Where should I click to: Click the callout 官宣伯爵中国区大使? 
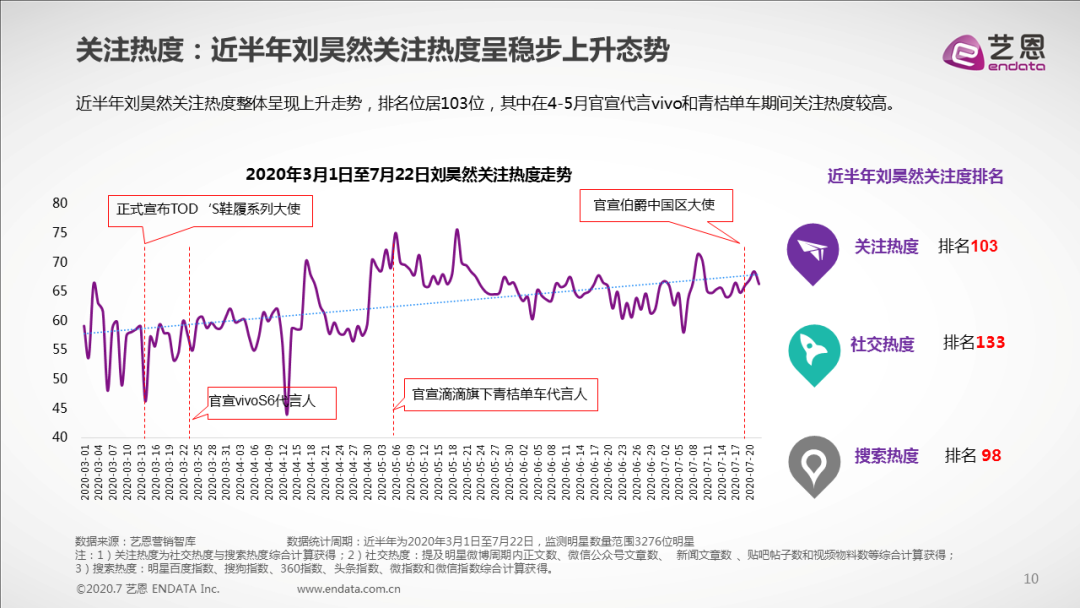(x=656, y=205)
